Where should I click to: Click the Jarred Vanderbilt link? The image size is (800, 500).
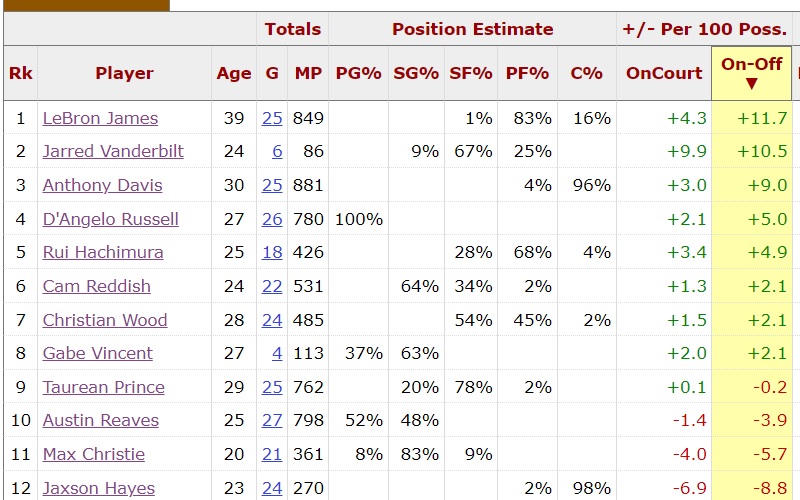[x=113, y=152]
